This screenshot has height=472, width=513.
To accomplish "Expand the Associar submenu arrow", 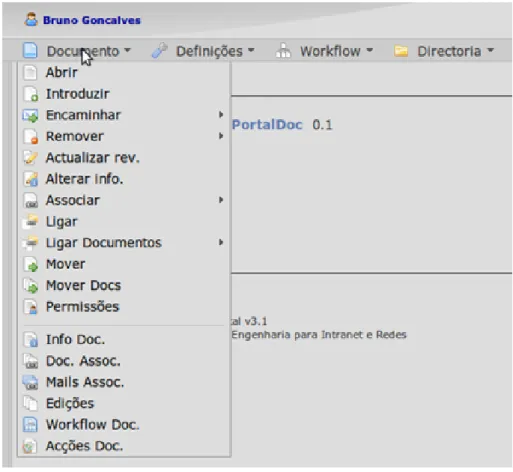I will coord(221,200).
